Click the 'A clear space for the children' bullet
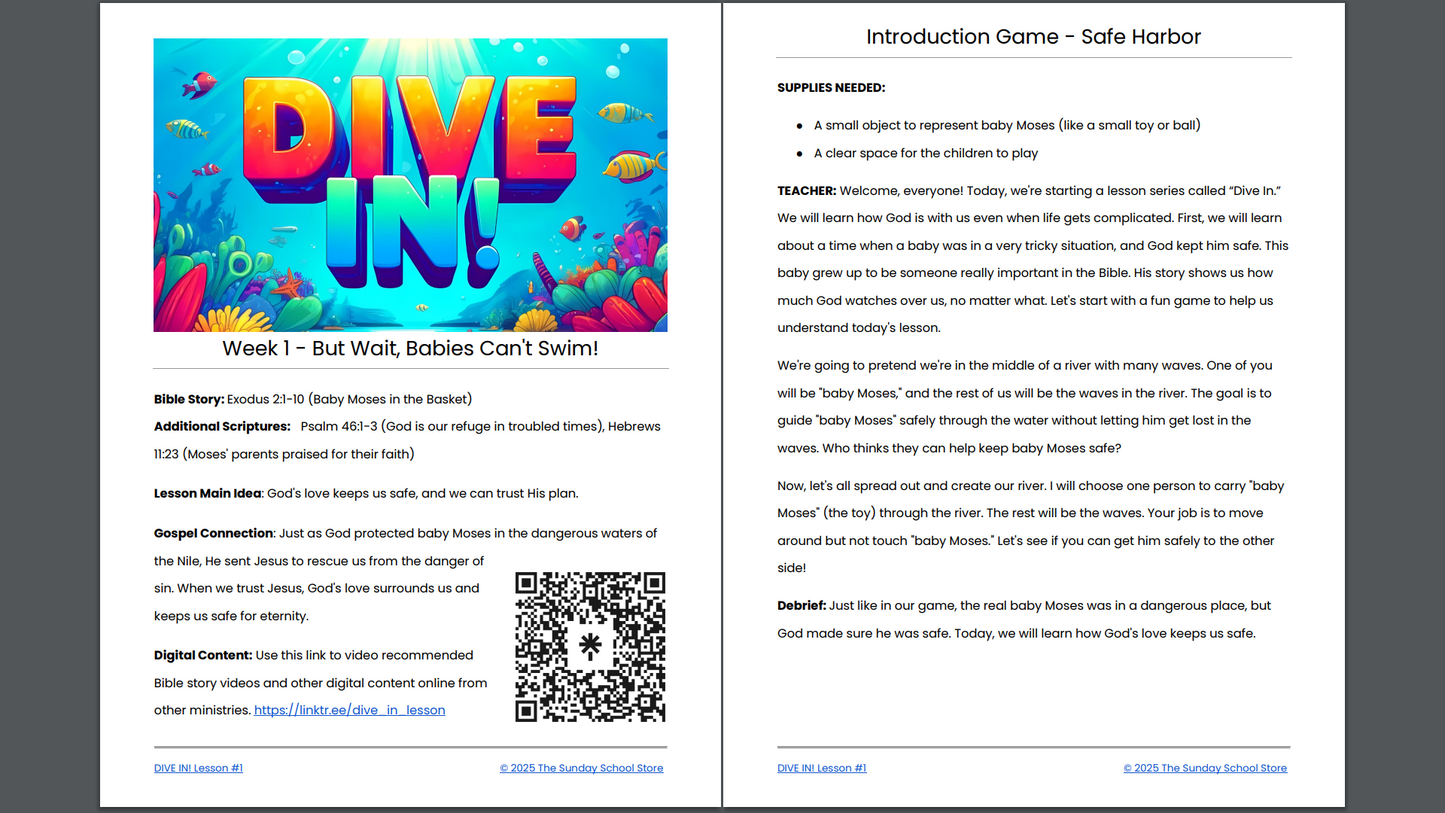This screenshot has height=813, width=1445. pos(925,153)
